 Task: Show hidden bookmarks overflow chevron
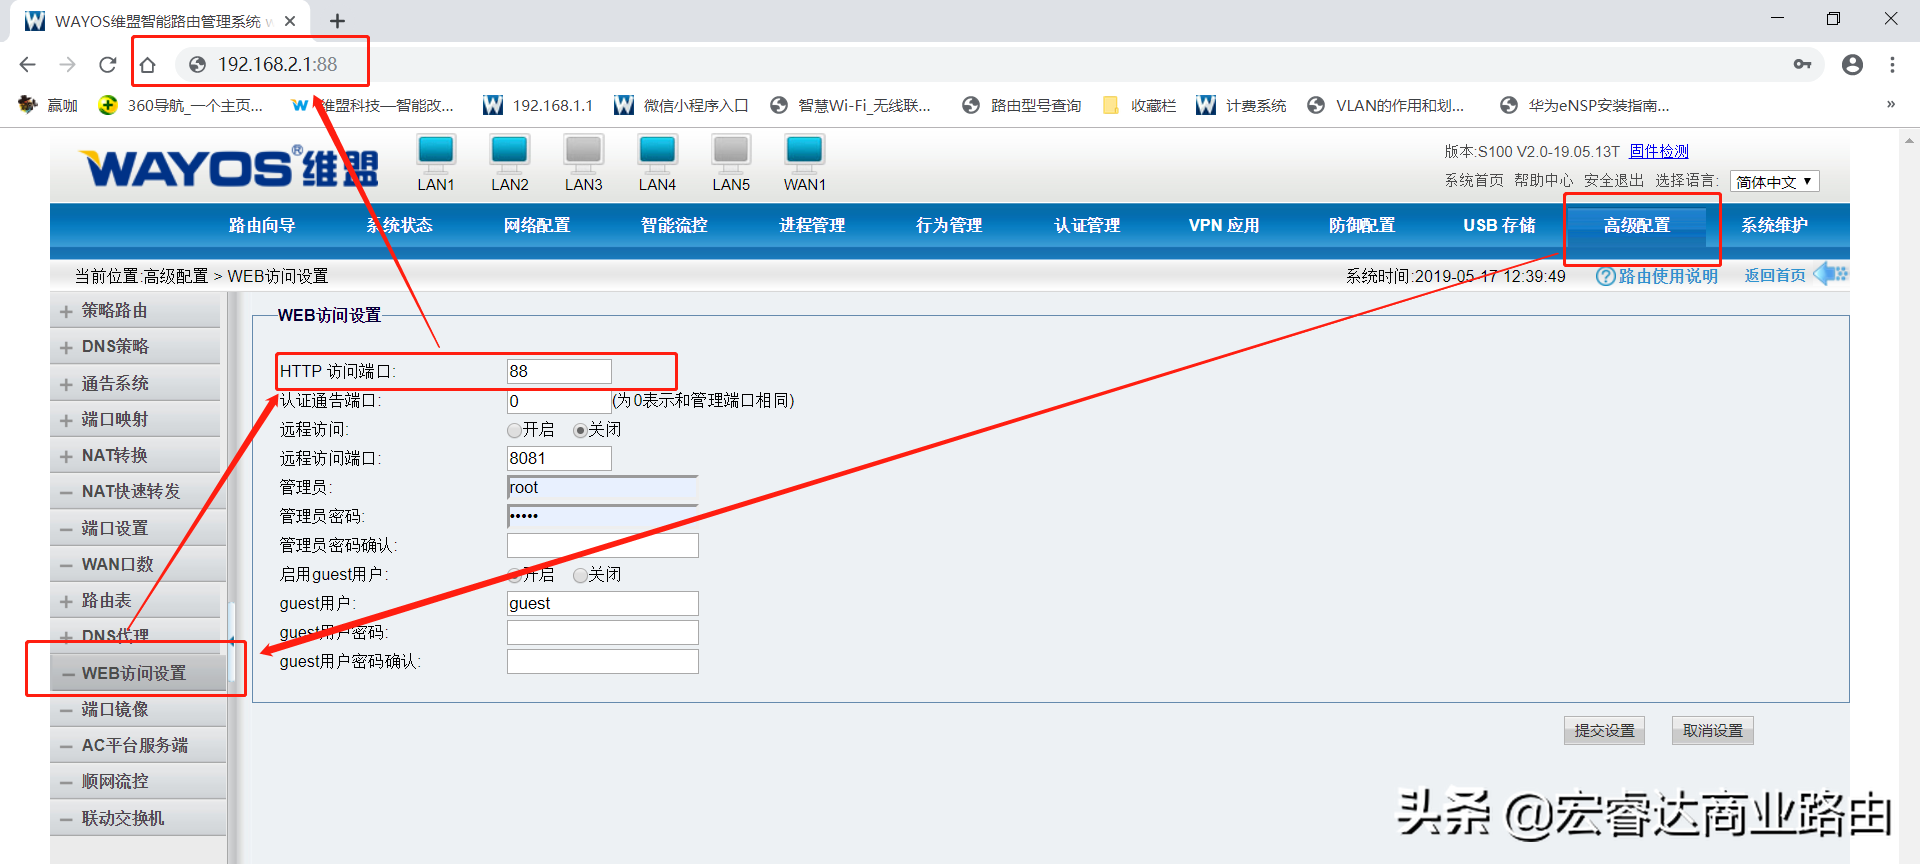click(1891, 104)
